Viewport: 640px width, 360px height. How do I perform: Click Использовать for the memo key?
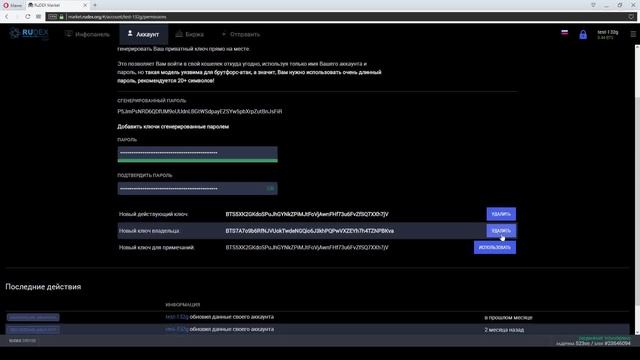(495, 247)
